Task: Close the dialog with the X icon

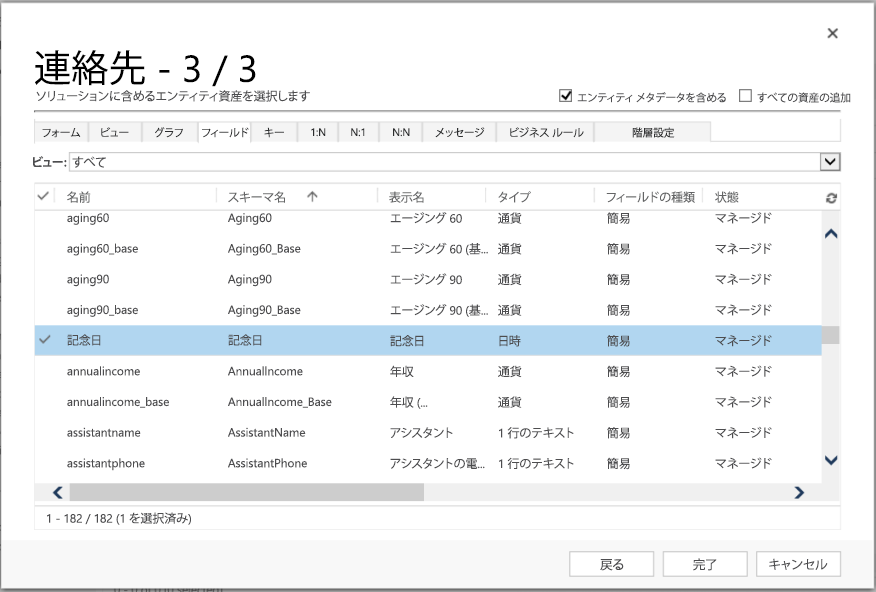Action: tap(832, 34)
